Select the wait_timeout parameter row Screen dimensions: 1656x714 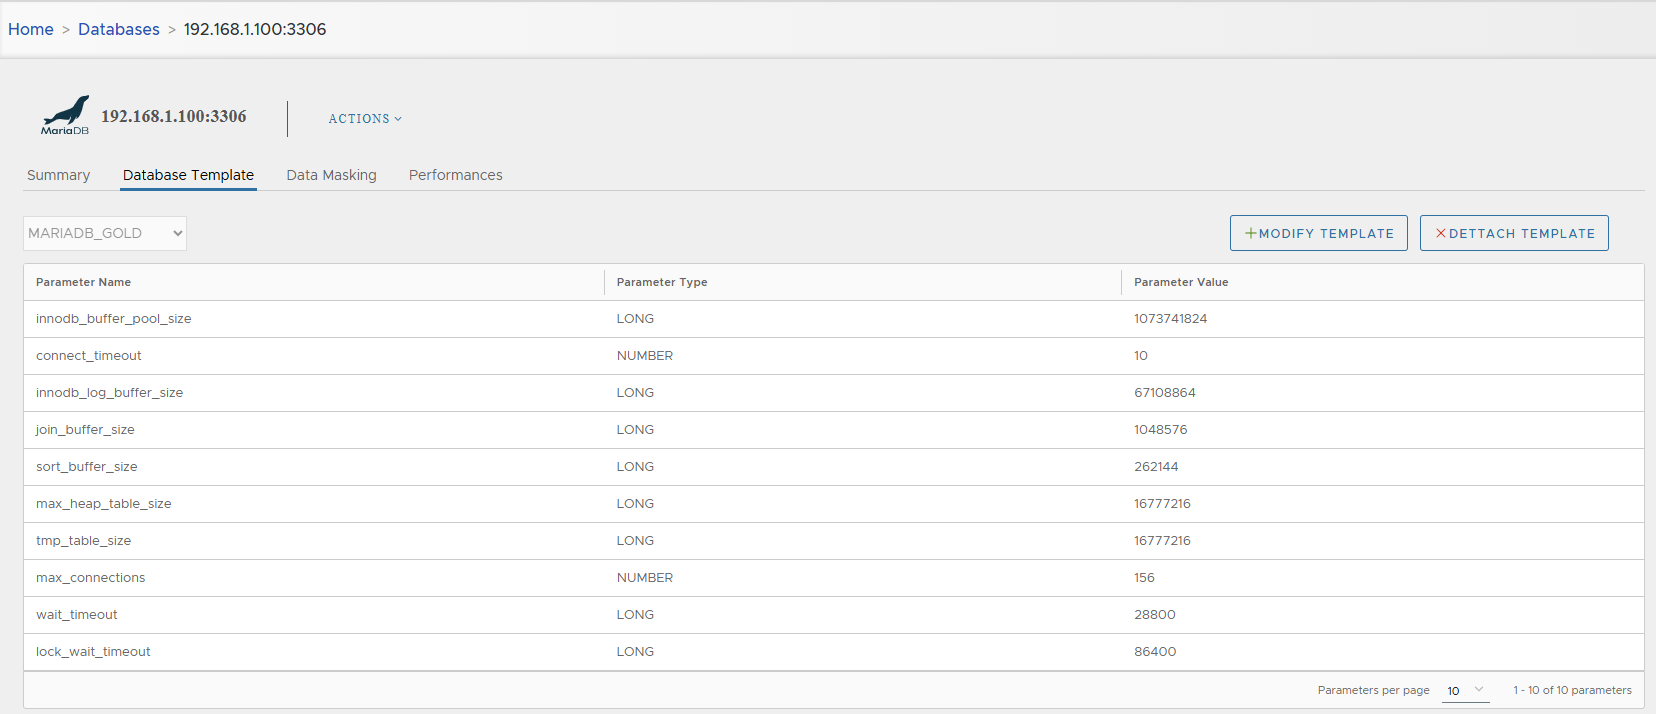77,615
